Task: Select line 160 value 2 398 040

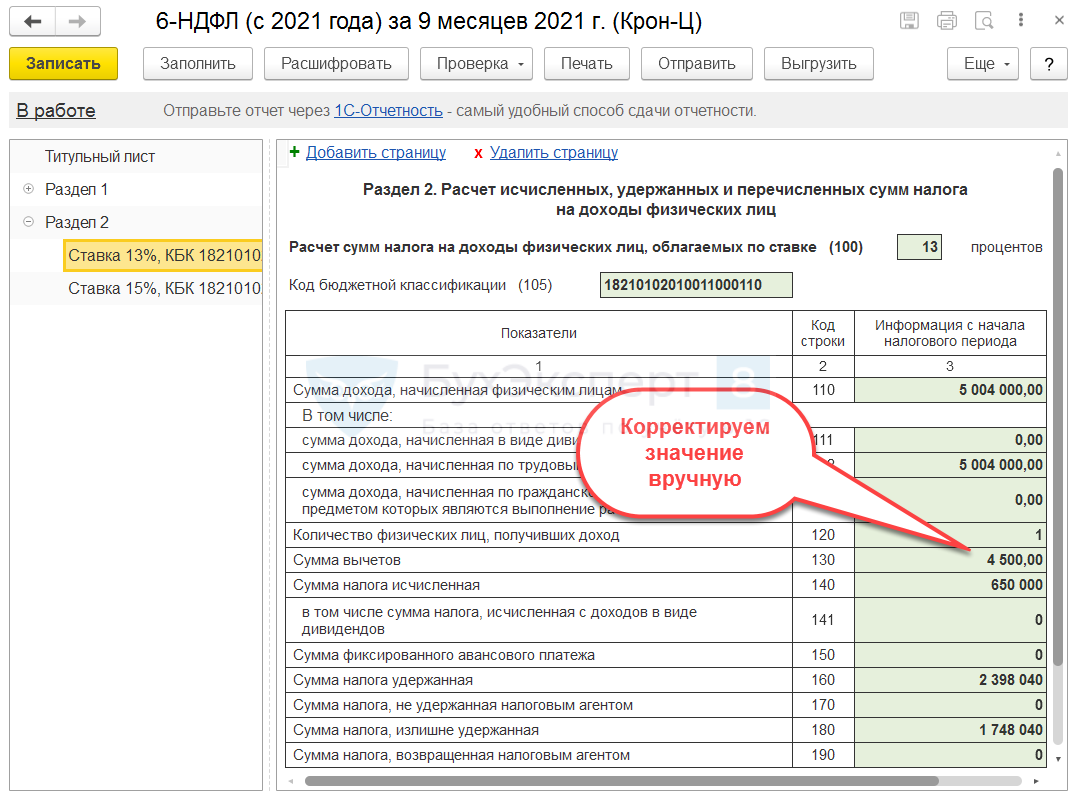Action: 950,680
